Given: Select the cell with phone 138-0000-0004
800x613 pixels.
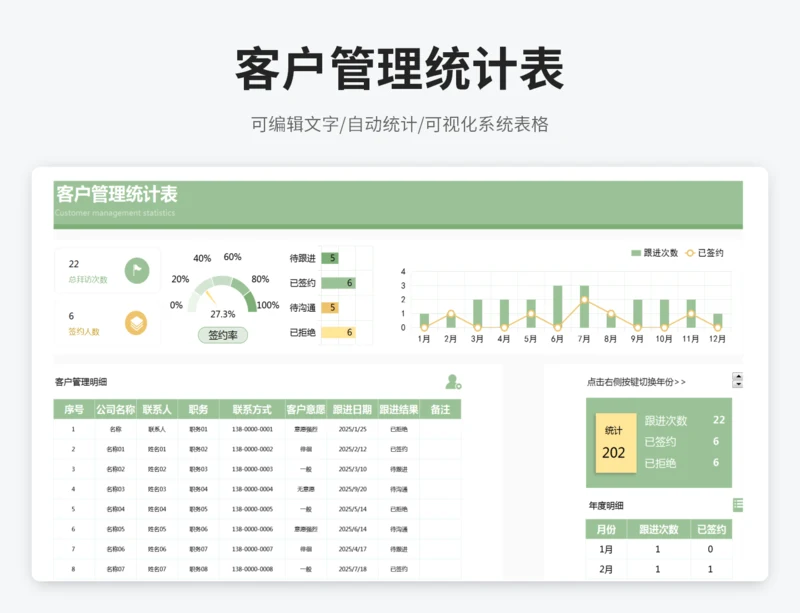Looking at the screenshot, I should (252, 489).
